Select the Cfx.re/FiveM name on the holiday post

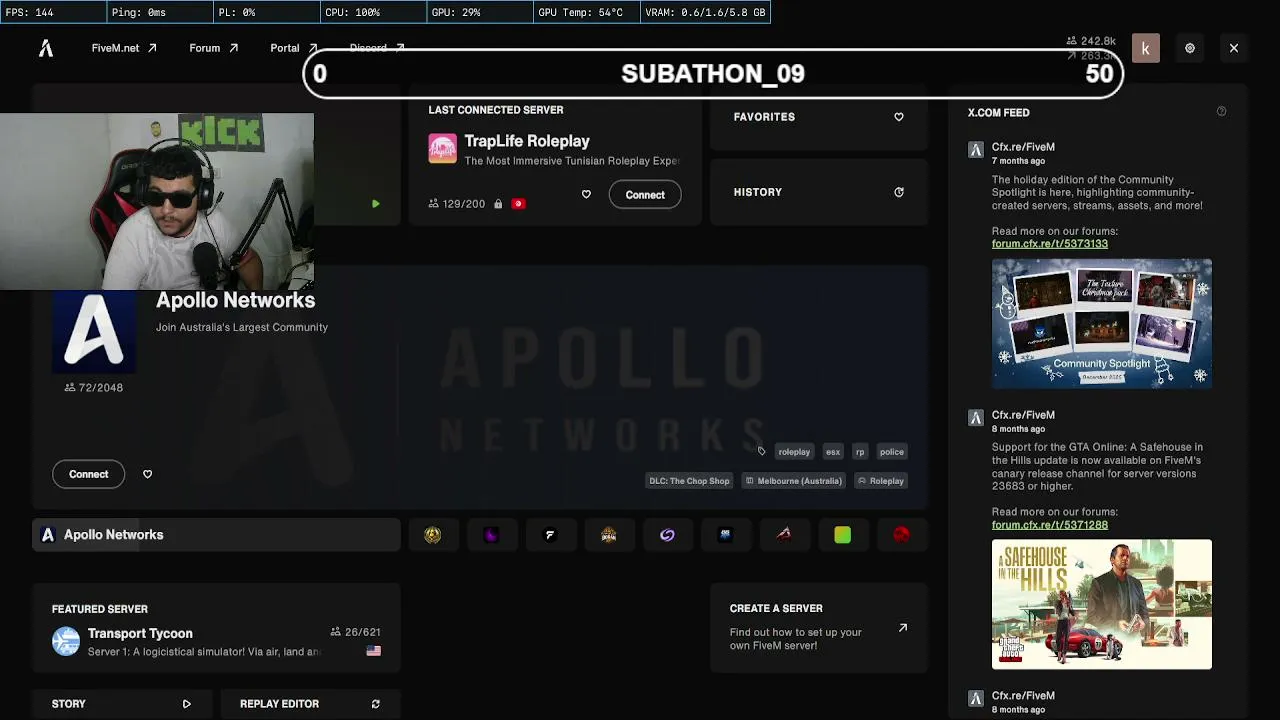[x=1023, y=147]
